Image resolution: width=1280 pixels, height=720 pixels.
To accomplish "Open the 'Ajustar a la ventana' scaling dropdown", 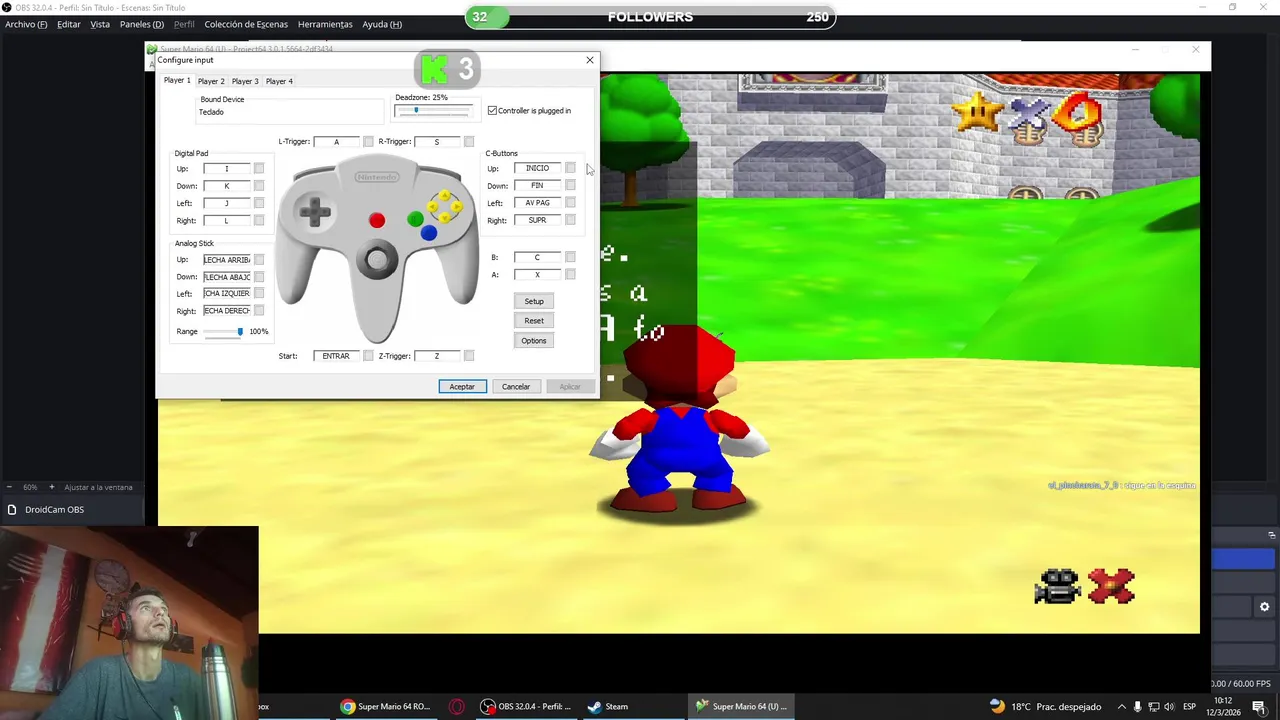I will click(98, 487).
